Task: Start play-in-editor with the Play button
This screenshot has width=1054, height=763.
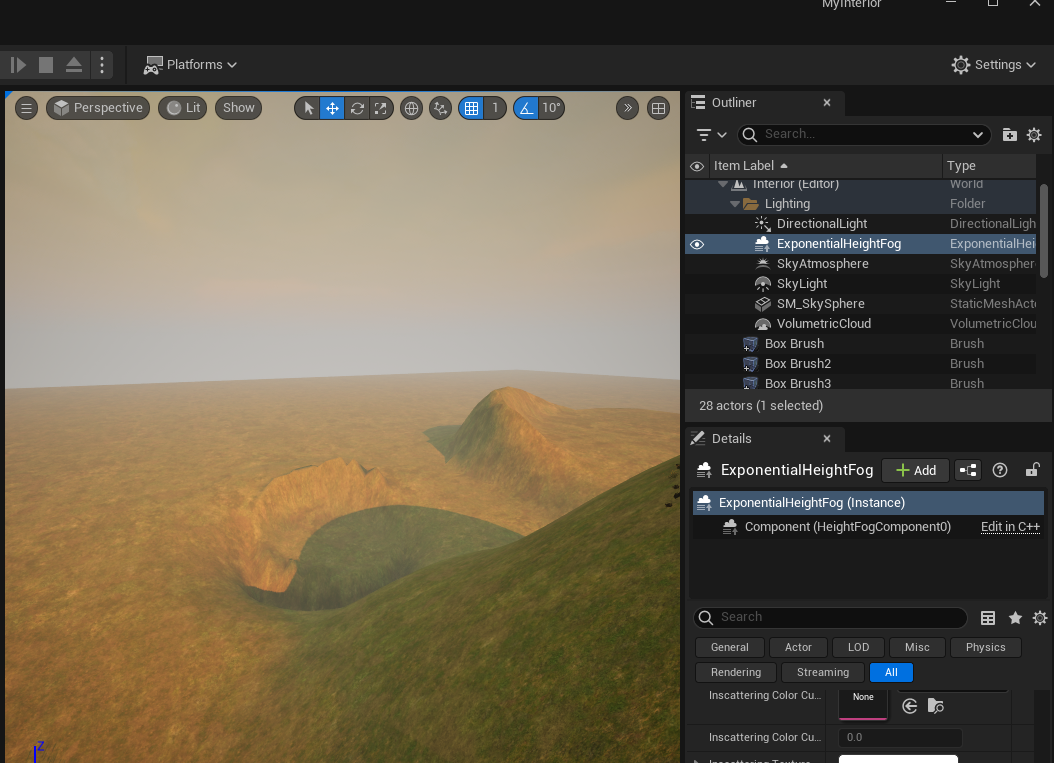Action: [18, 65]
